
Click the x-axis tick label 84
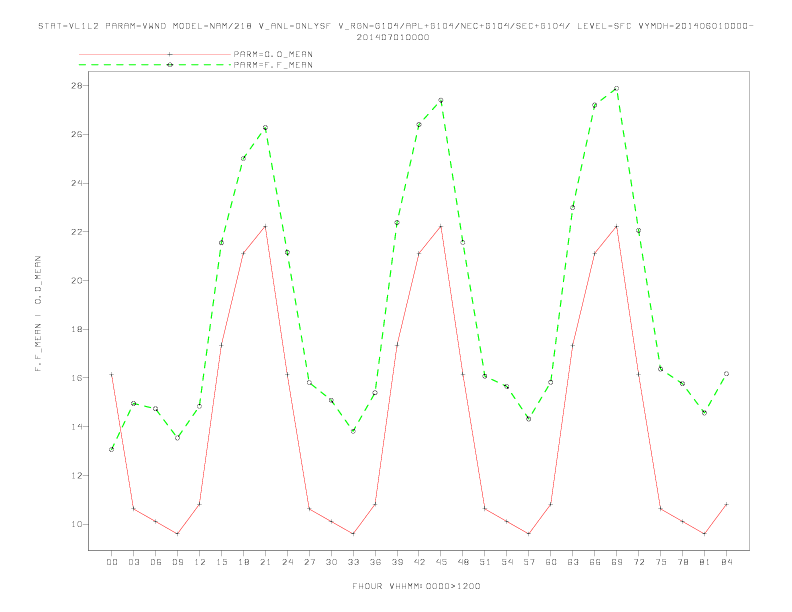tap(726, 562)
